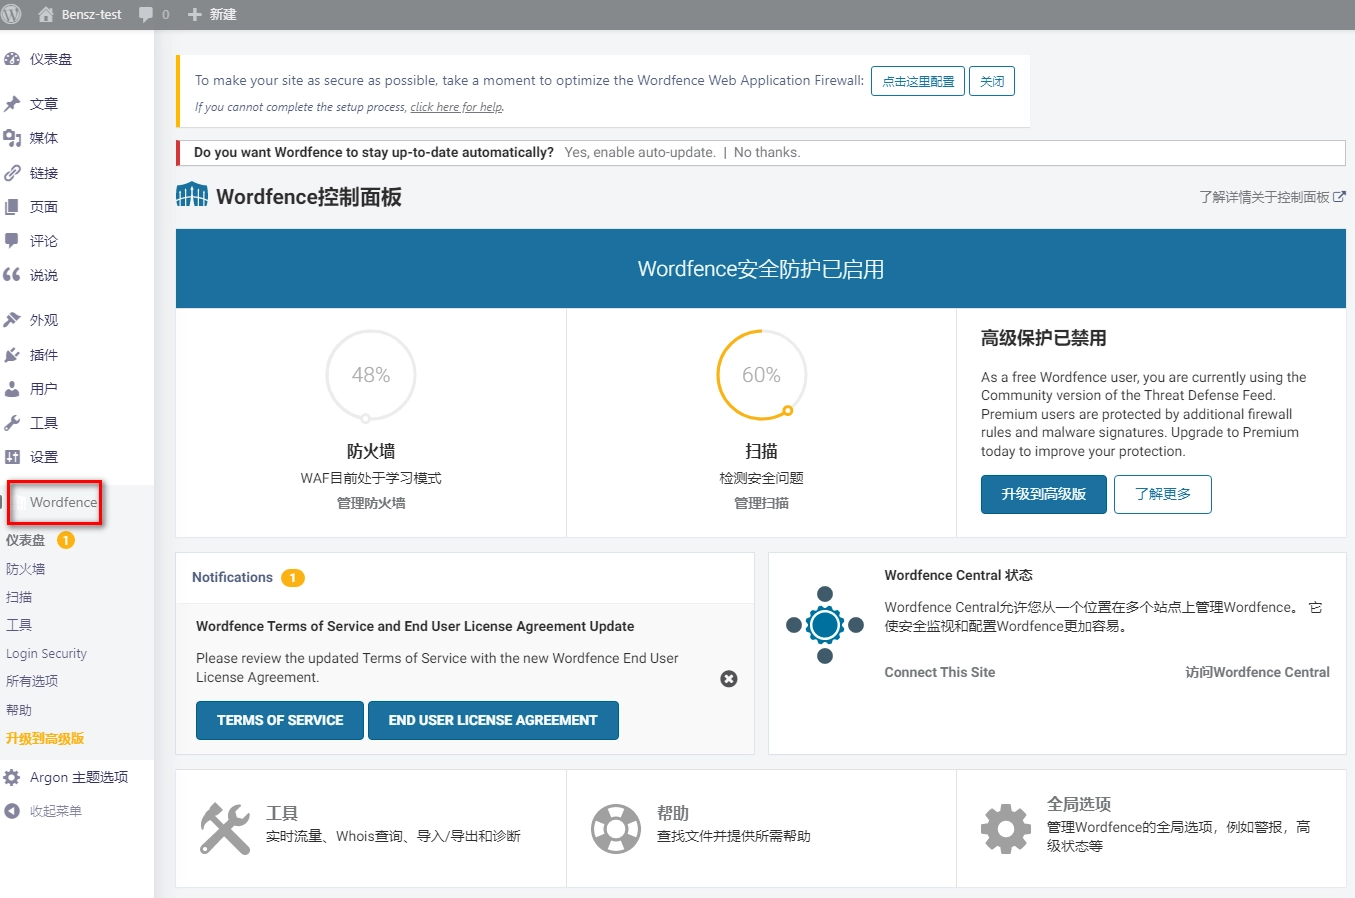Image resolution: width=1355 pixels, height=898 pixels.
Task: Open the 全局选项 card heading
Action: click(x=1079, y=804)
